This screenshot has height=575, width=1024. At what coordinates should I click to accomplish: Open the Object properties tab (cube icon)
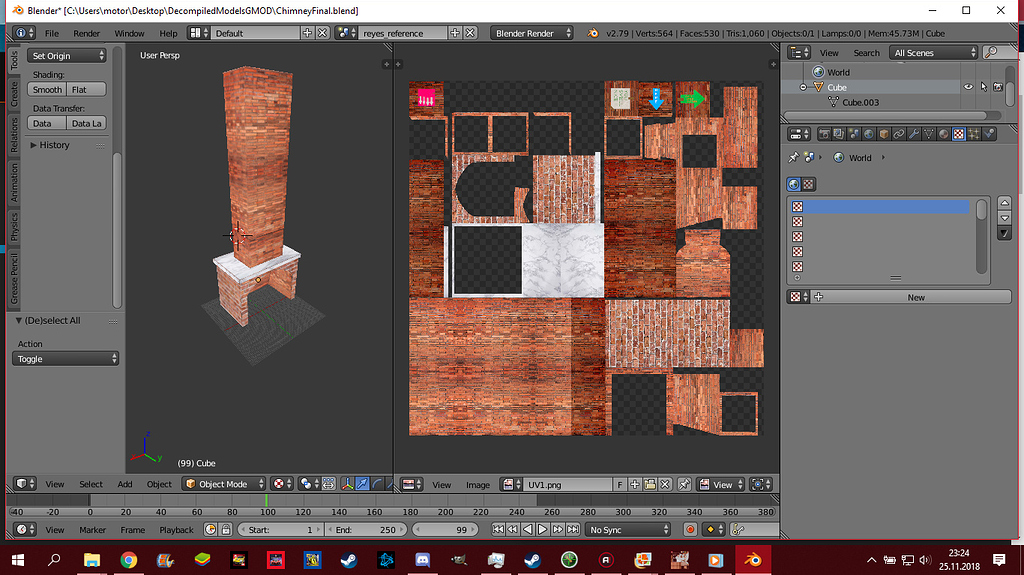[x=884, y=134]
